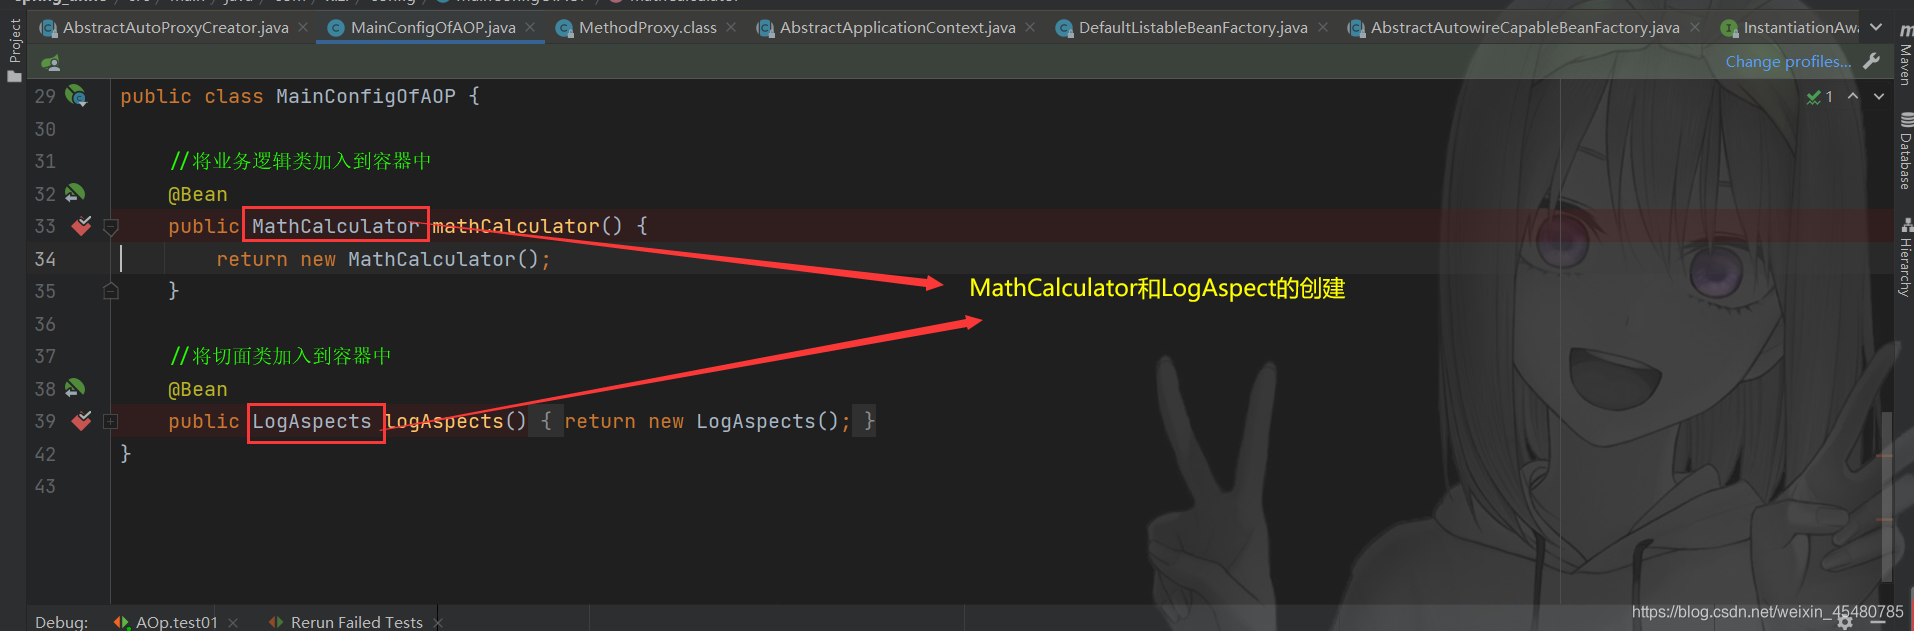Viewport: 1914px width, 631px height.
Task: Close the AOp.test01 debug tab
Action: point(233,623)
